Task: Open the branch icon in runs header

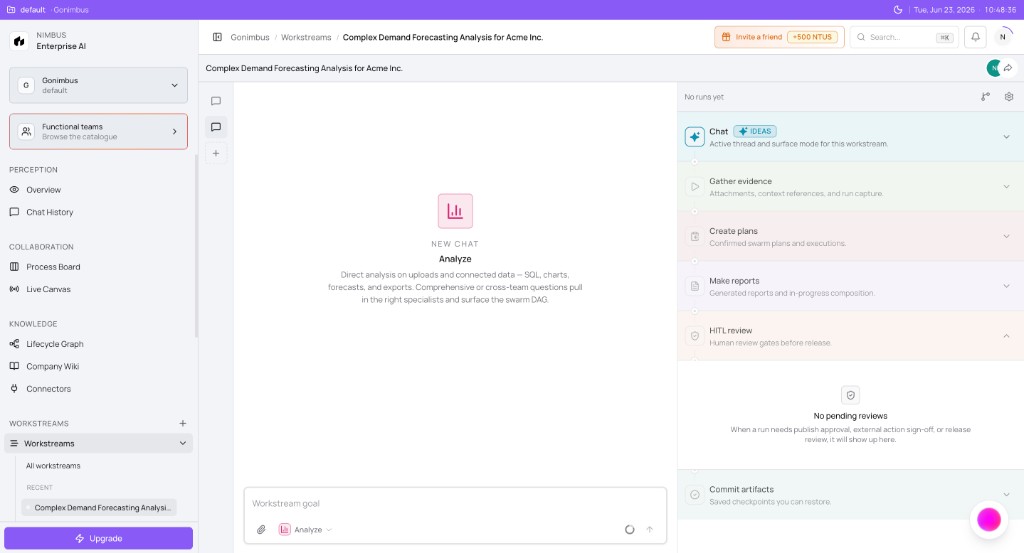Action: pos(985,97)
